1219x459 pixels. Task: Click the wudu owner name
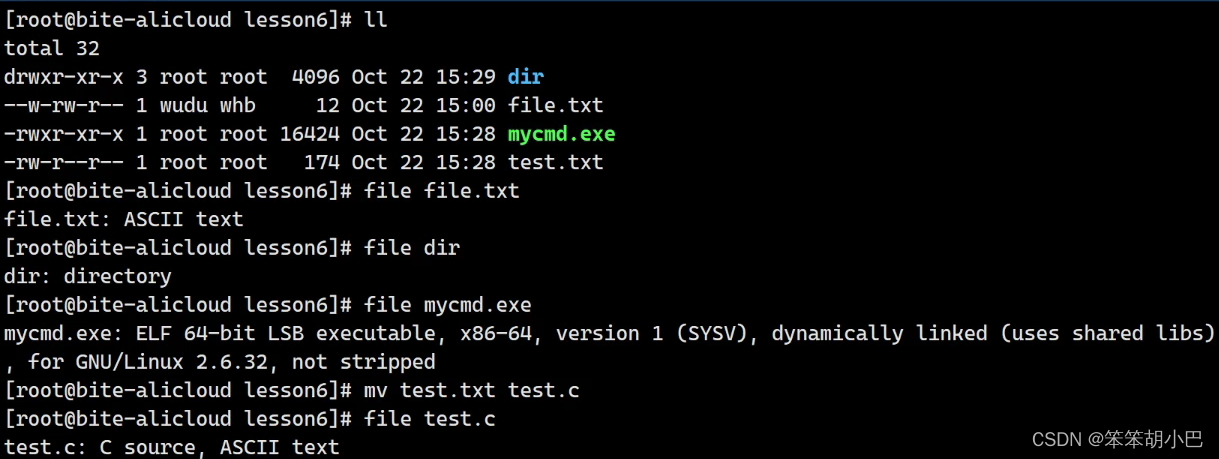click(184, 105)
